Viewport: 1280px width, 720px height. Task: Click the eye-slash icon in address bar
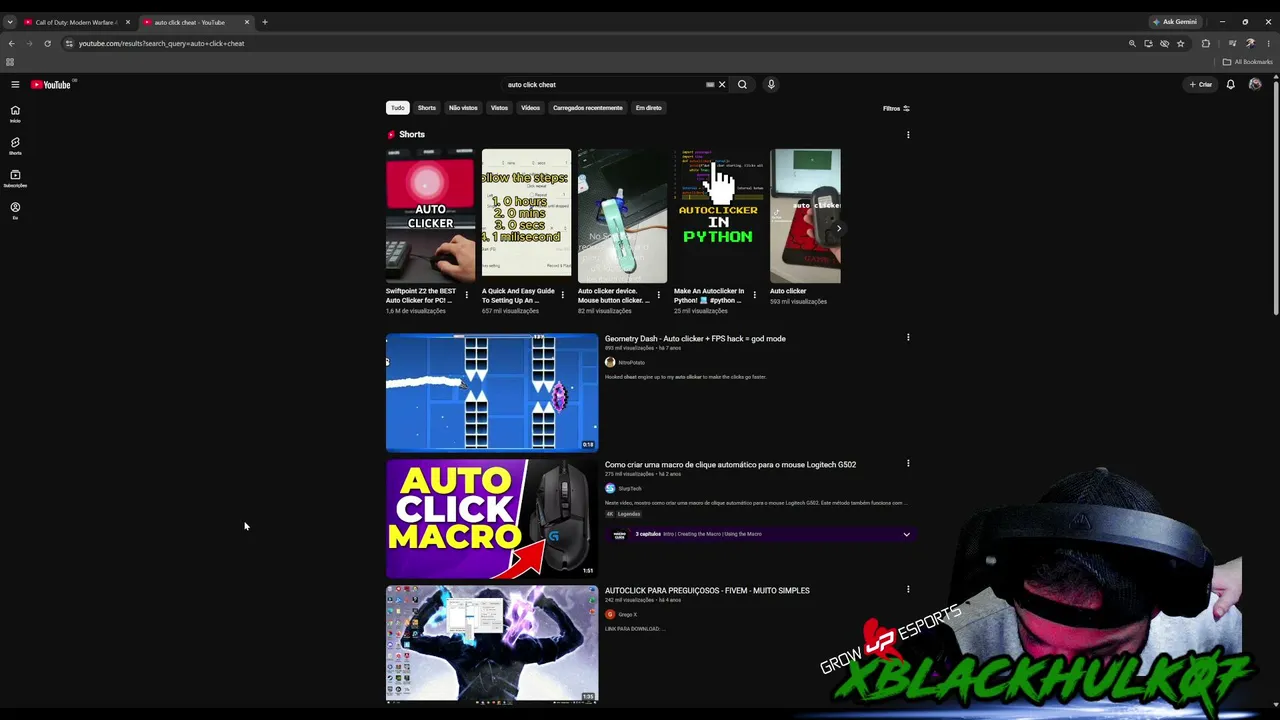click(x=1164, y=44)
